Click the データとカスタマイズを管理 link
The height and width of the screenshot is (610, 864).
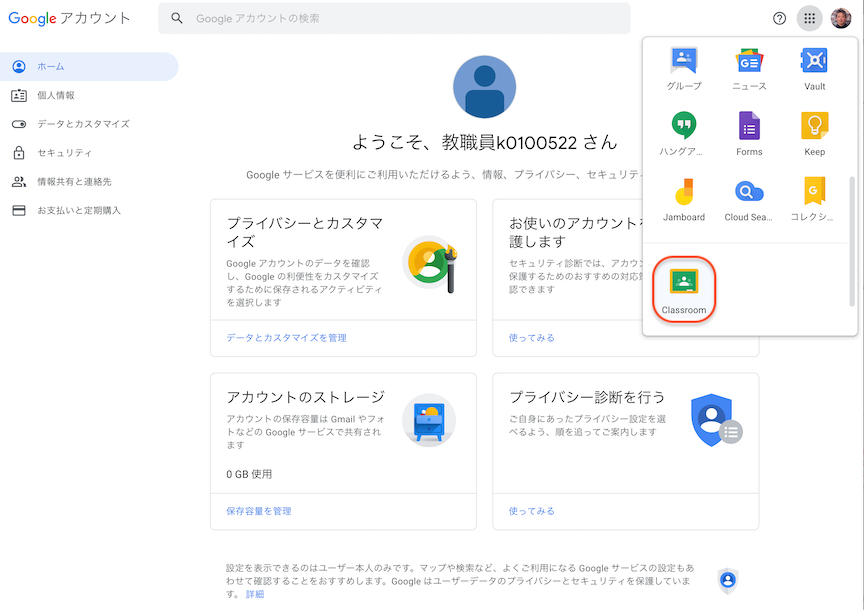pos(287,338)
